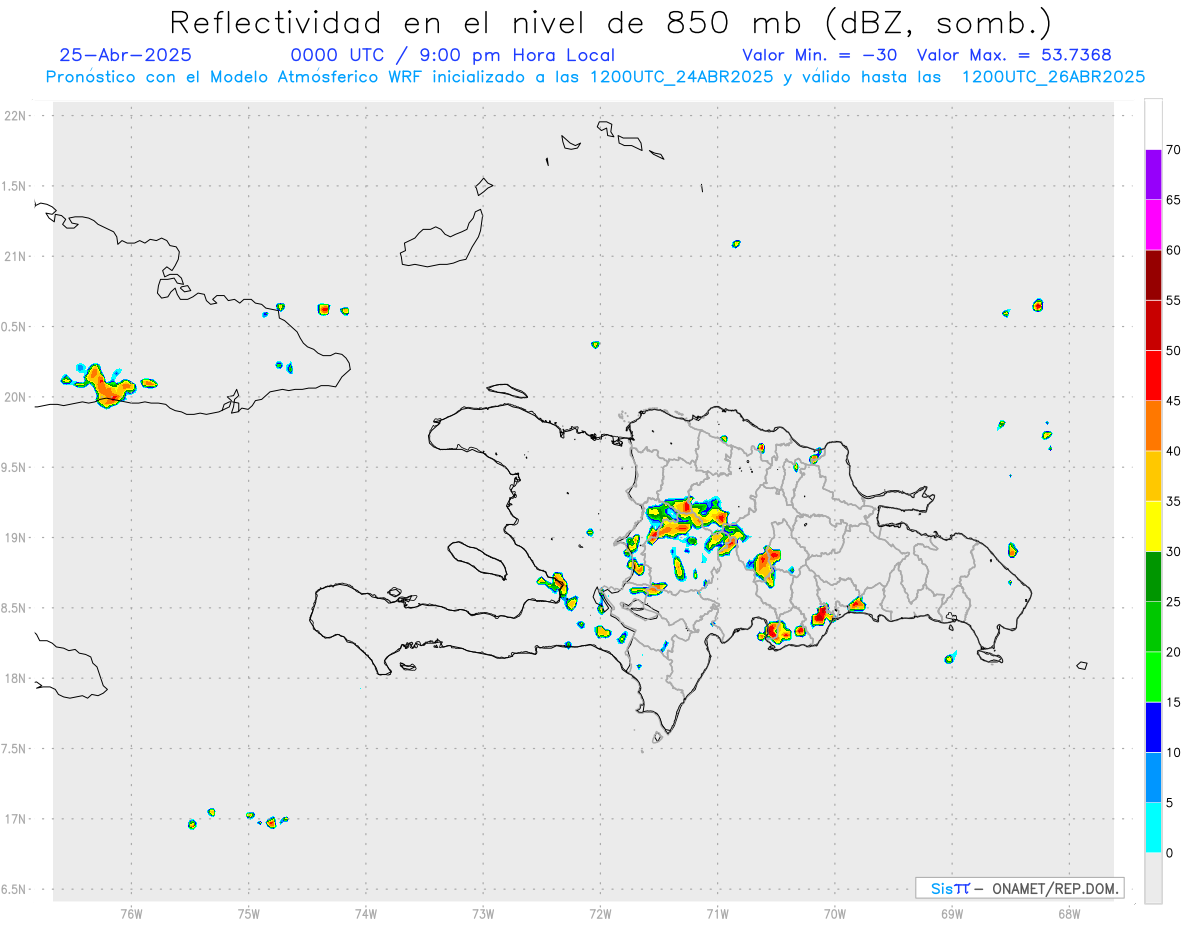Click the '70W' longitude axis label

(x=834, y=913)
